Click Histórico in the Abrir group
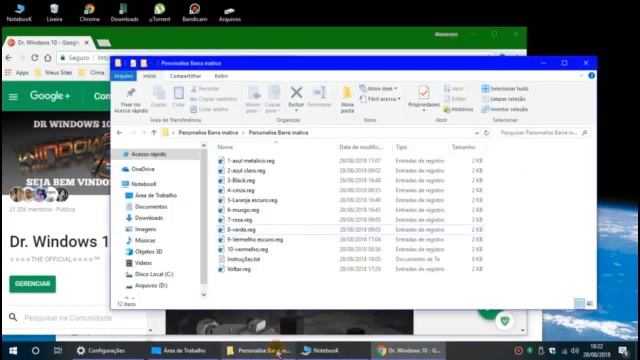The height and width of the screenshot is (360, 640). [x=458, y=109]
